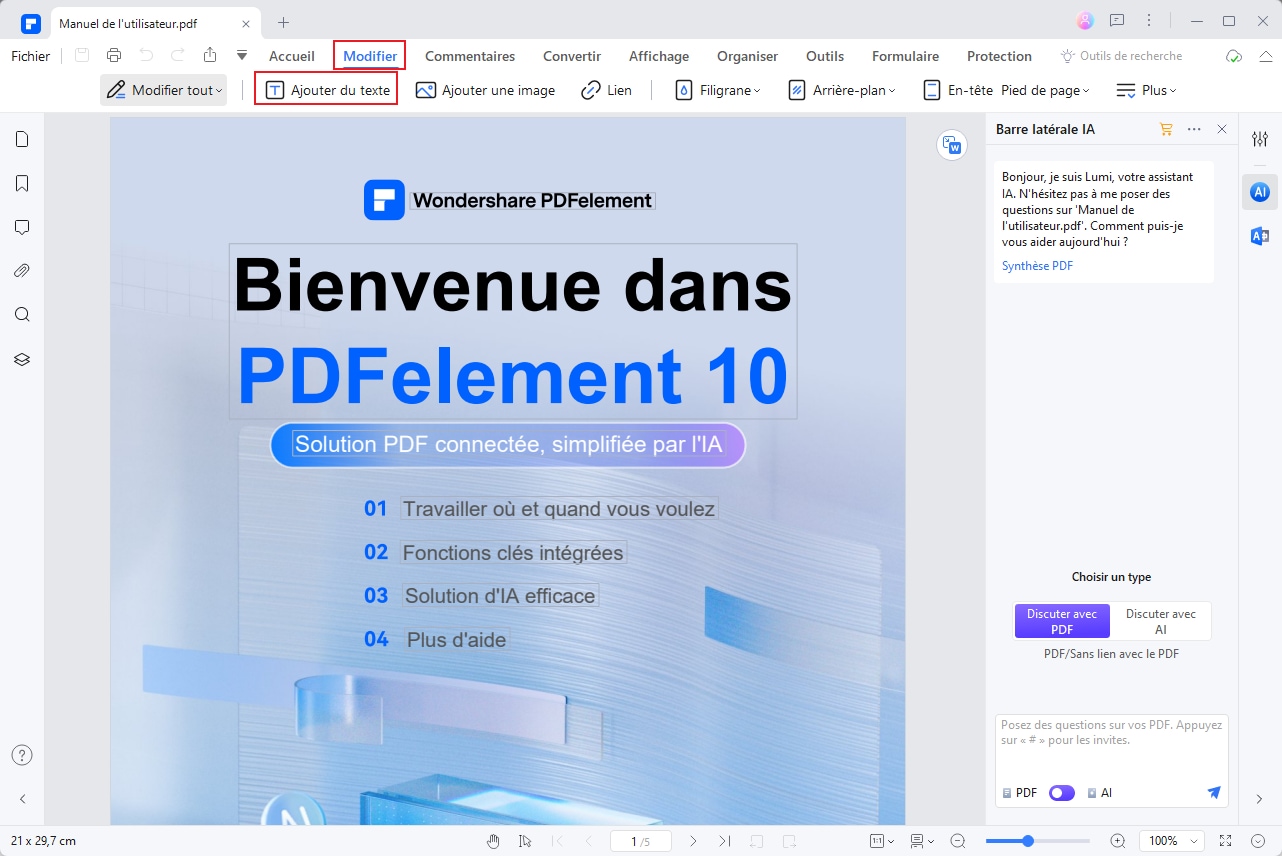Click the zoom in plus button
Image resolution: width=1282 pixels, height=856 pixels.
tap(1118, 841)
